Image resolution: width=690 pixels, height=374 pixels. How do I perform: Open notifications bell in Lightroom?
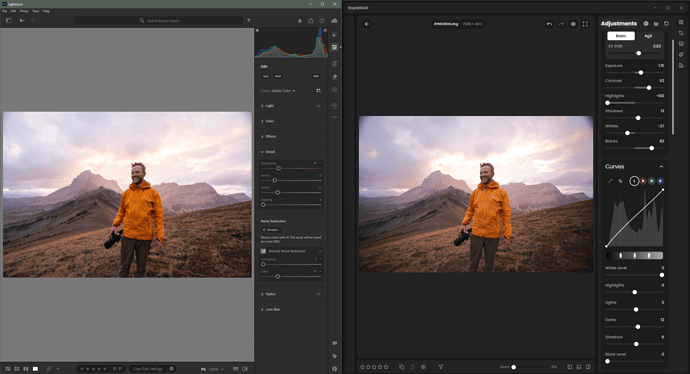pyautogui.click(x=300, y=21)
